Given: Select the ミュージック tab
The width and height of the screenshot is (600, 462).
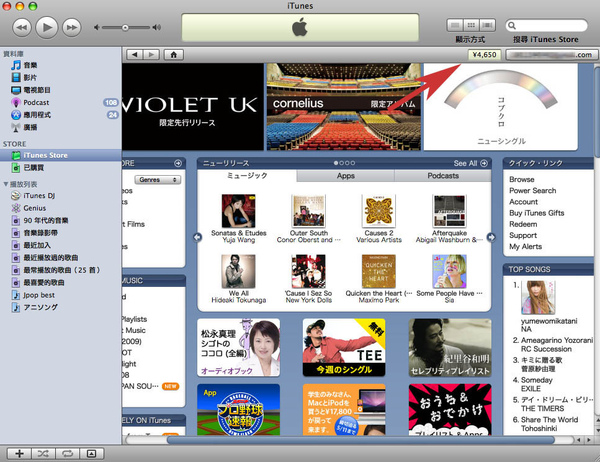Looking at the screenshot, I should pos(247,176).
